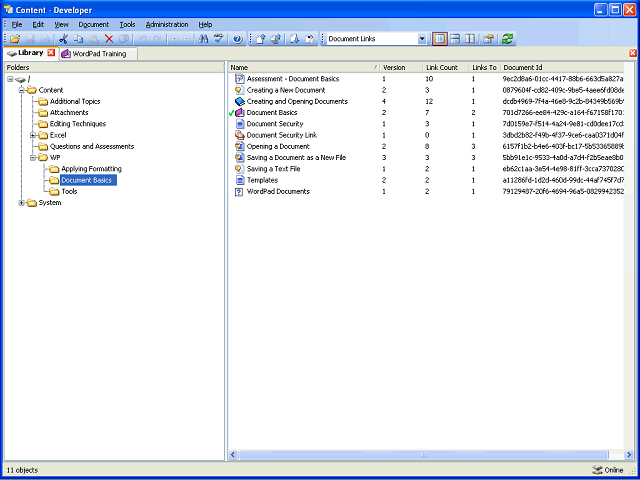Open the Document Links view dropdown

422,39
